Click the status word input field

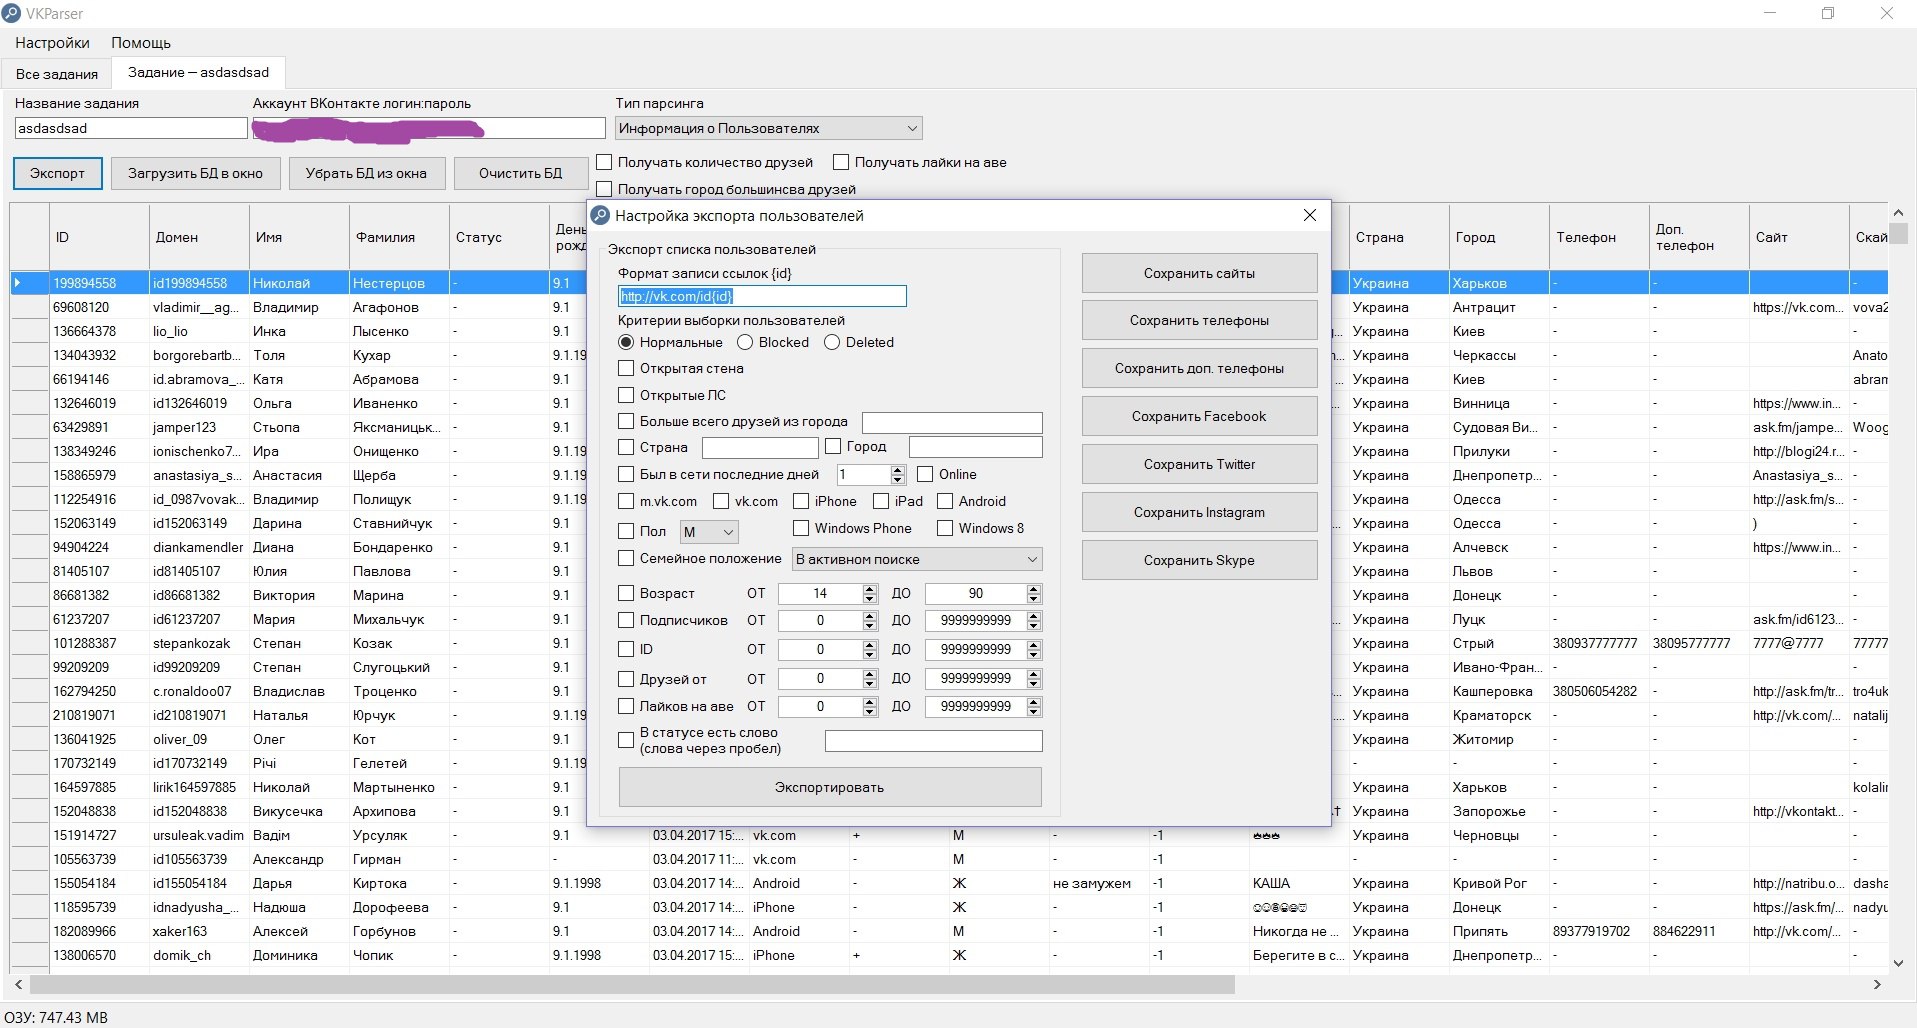point(933,740)
